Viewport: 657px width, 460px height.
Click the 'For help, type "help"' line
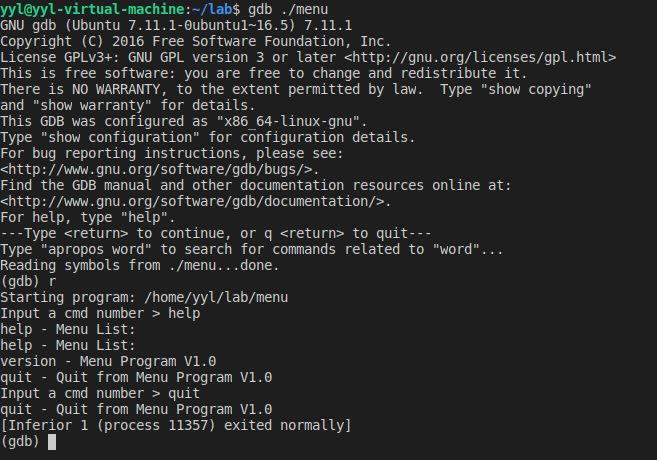pos(90,217)
